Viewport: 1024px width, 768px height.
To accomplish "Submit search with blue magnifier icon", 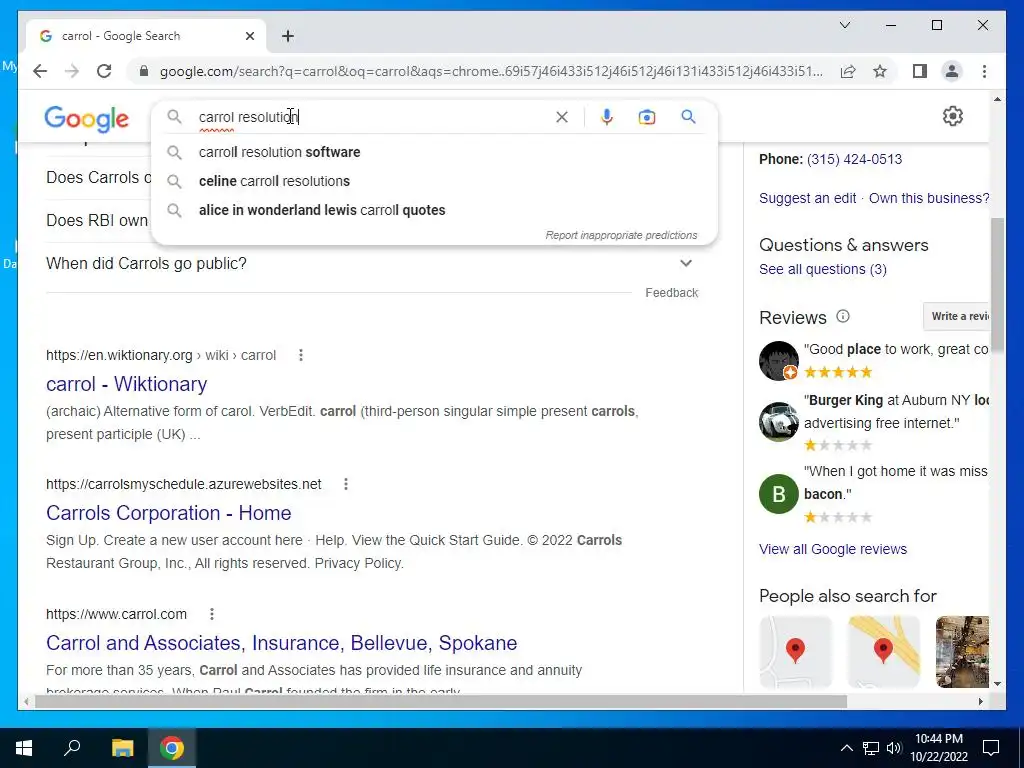I will [x=688, y=117].
